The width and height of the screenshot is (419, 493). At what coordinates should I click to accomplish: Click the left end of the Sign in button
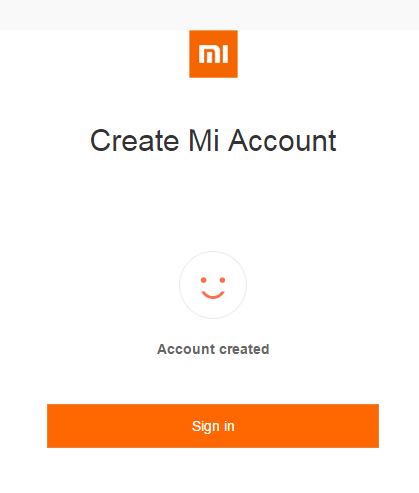[57, 426]
